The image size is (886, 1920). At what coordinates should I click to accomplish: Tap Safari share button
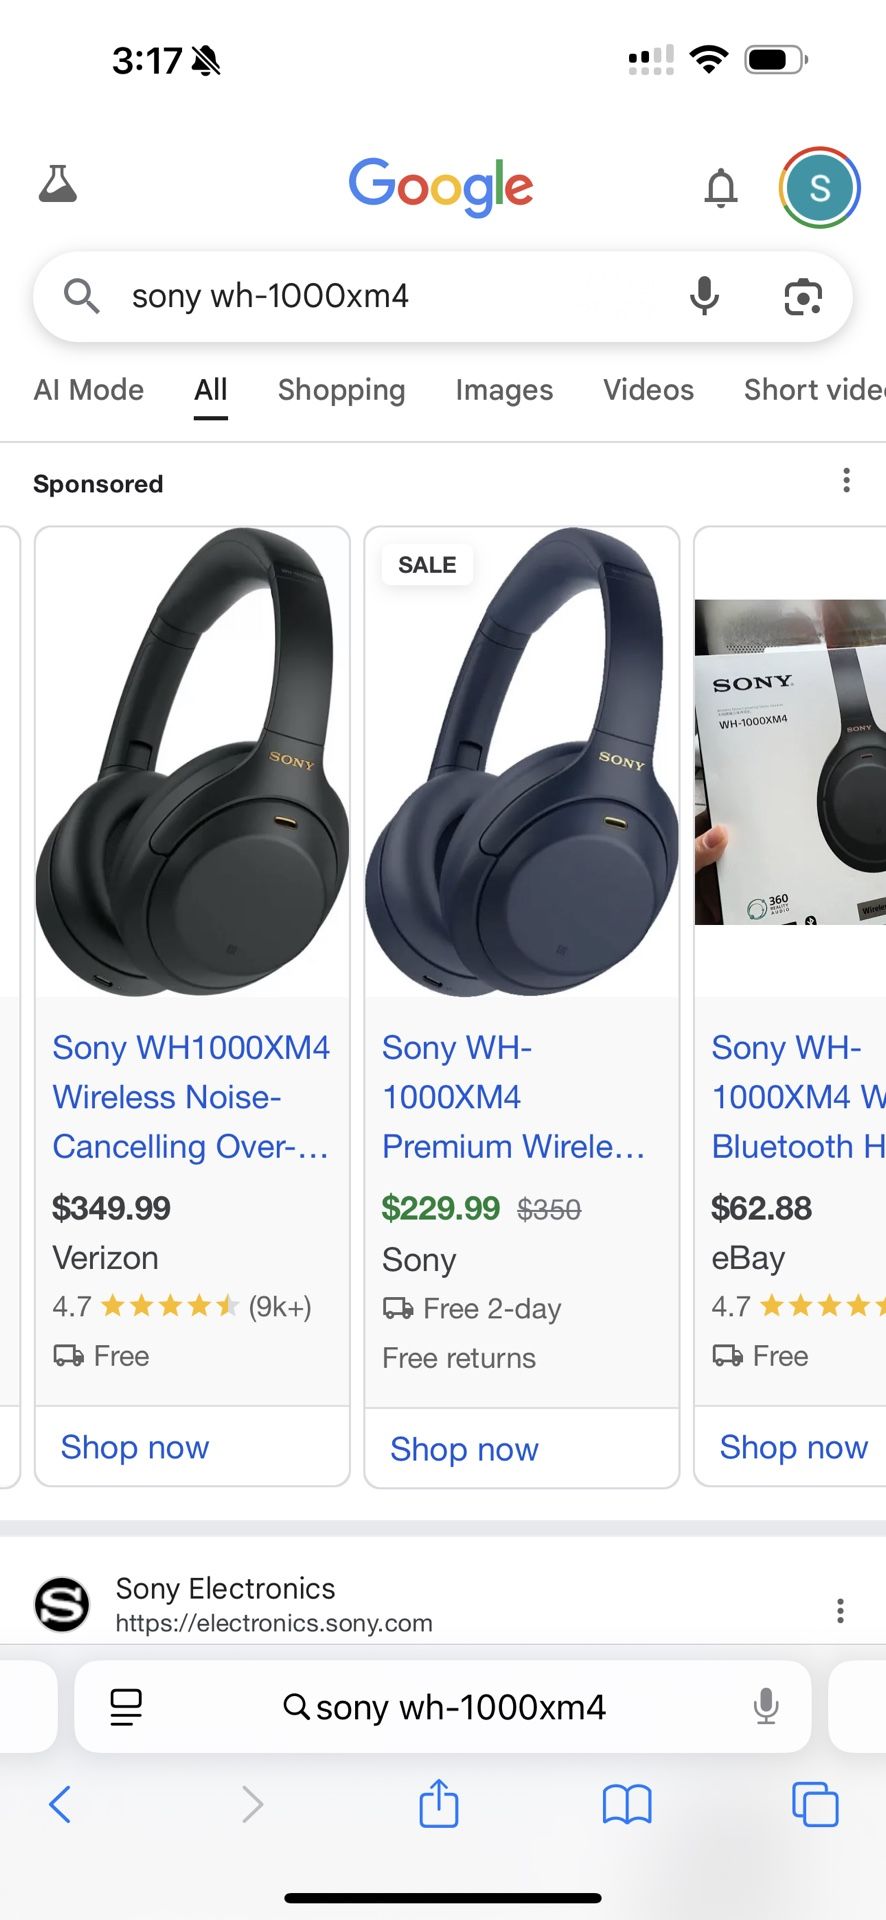[x=439, y=1804]
